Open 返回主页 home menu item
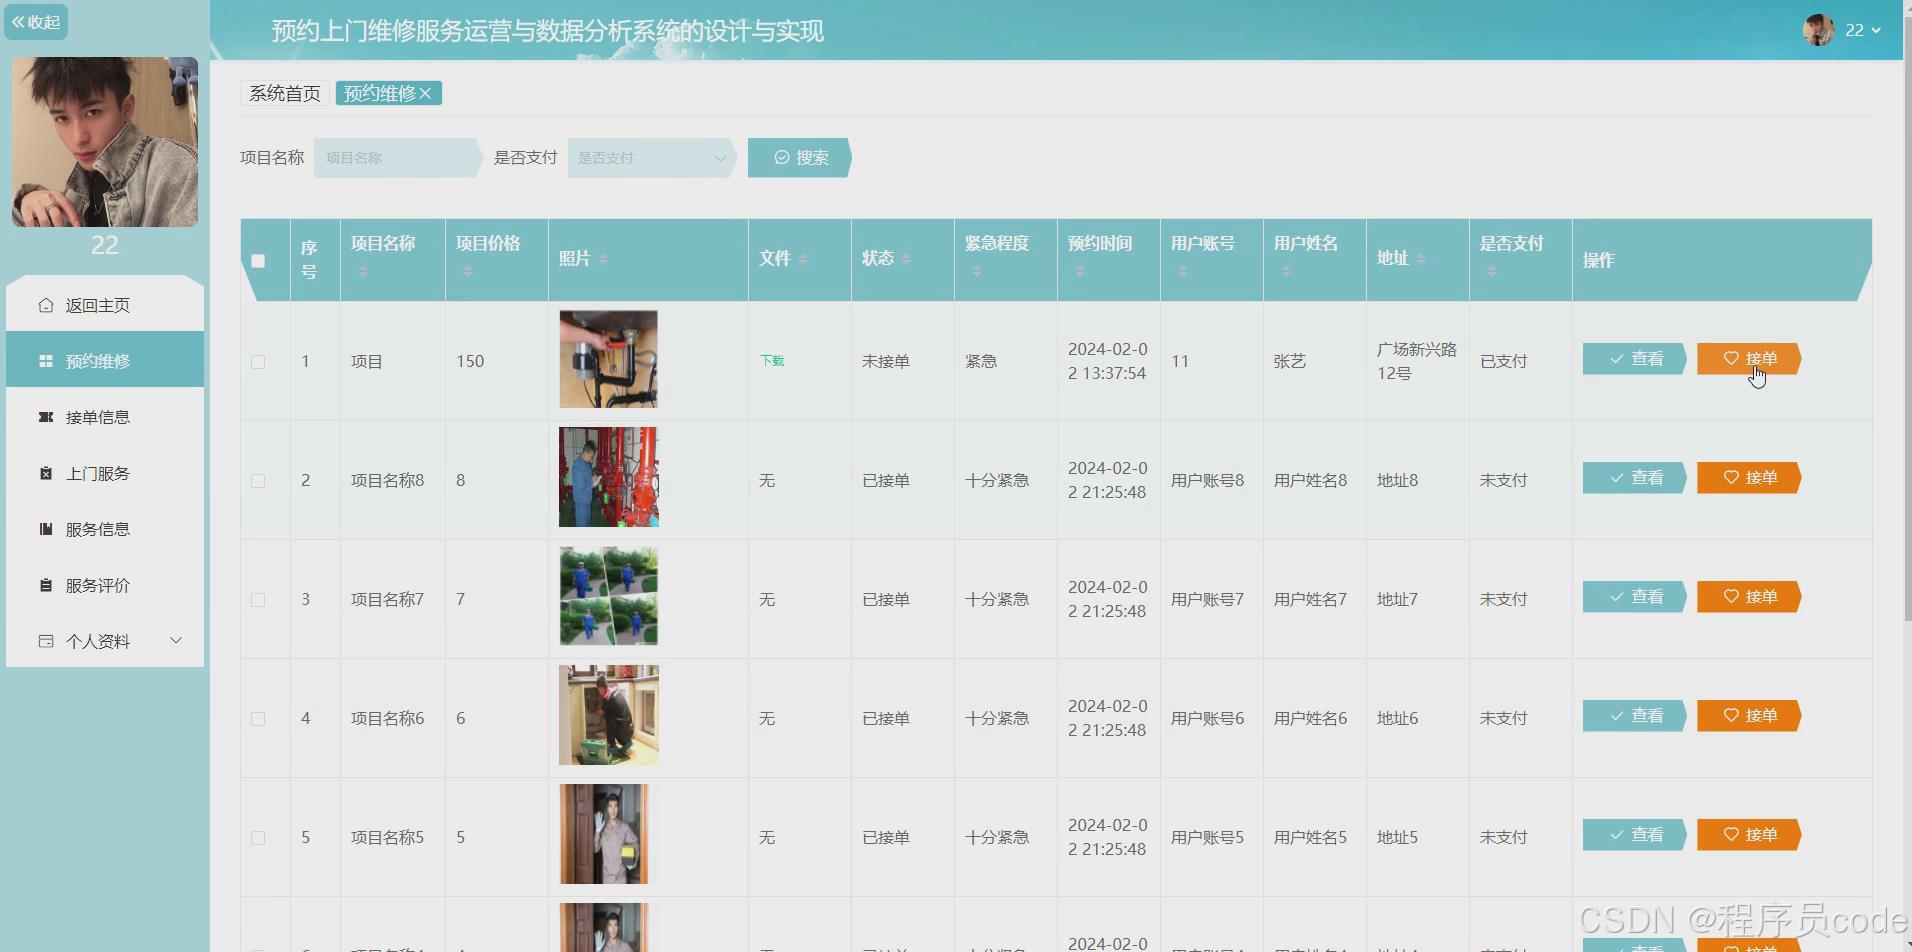This screenshot has width=1912, height=952. (x=105, y=305)
